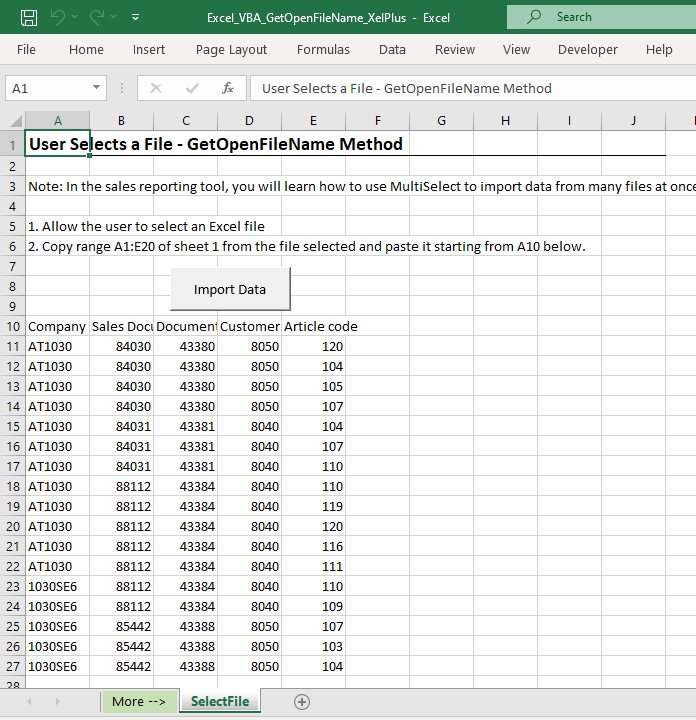
Task: Click the Redo arrow icon
Action: 97,17
